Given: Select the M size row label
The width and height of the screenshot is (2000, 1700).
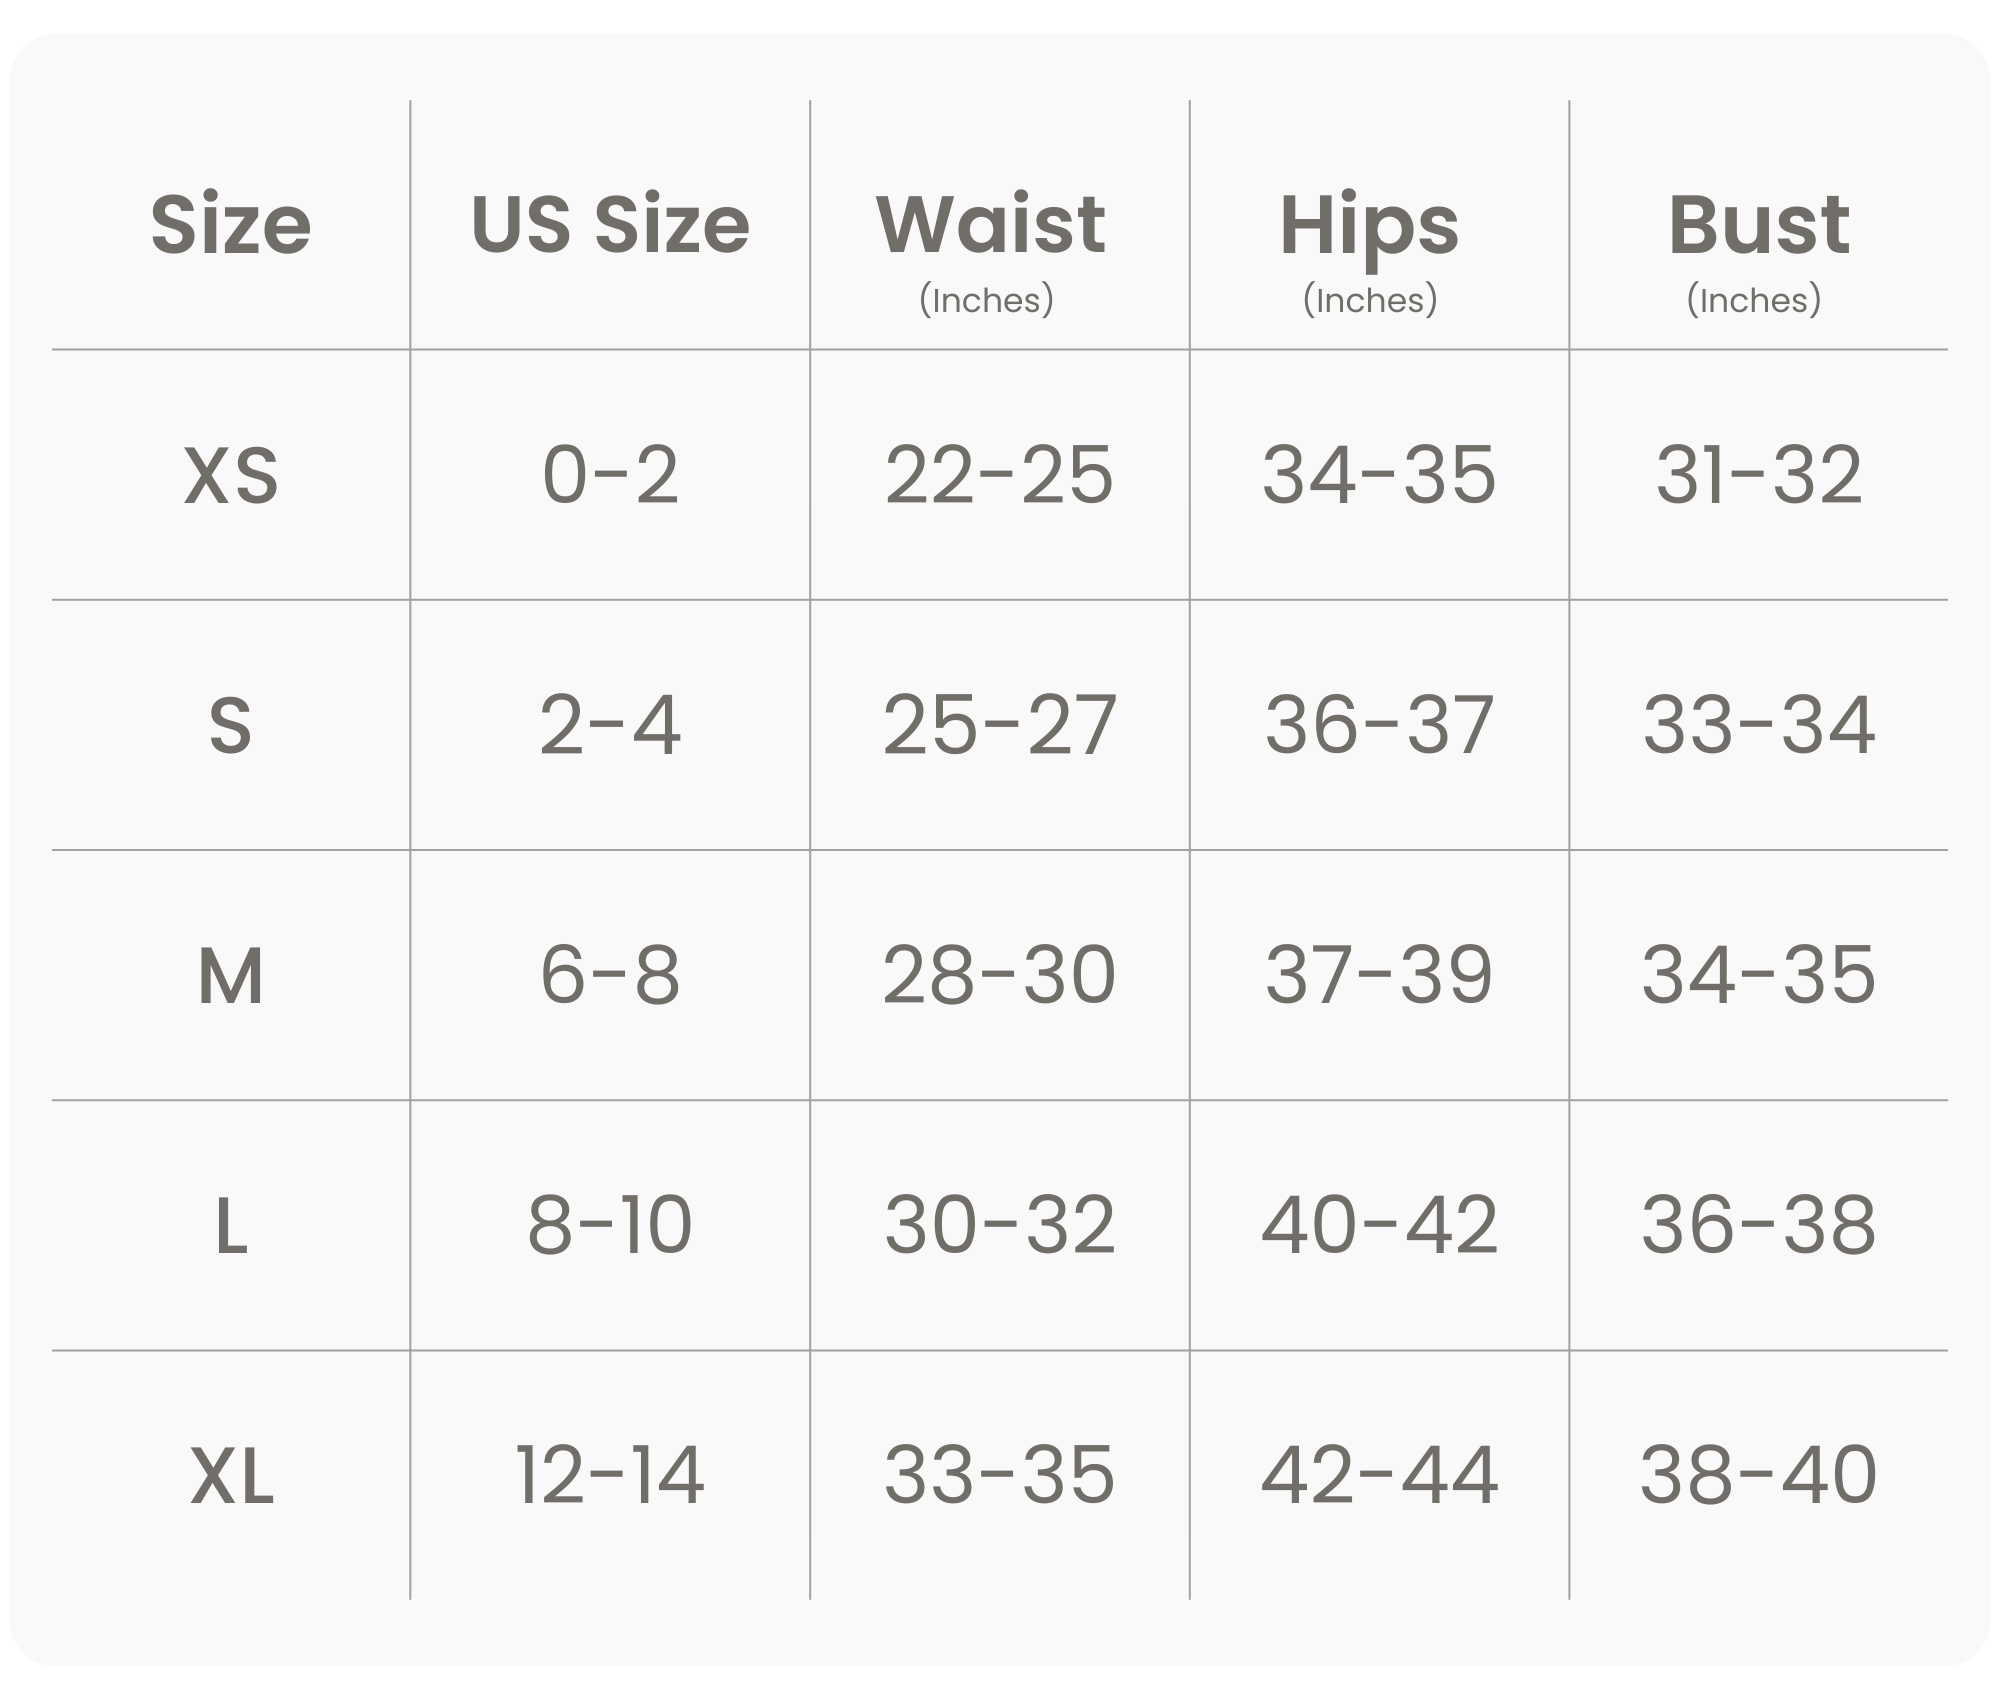Looking at the screenshot, I should point(231,976).
